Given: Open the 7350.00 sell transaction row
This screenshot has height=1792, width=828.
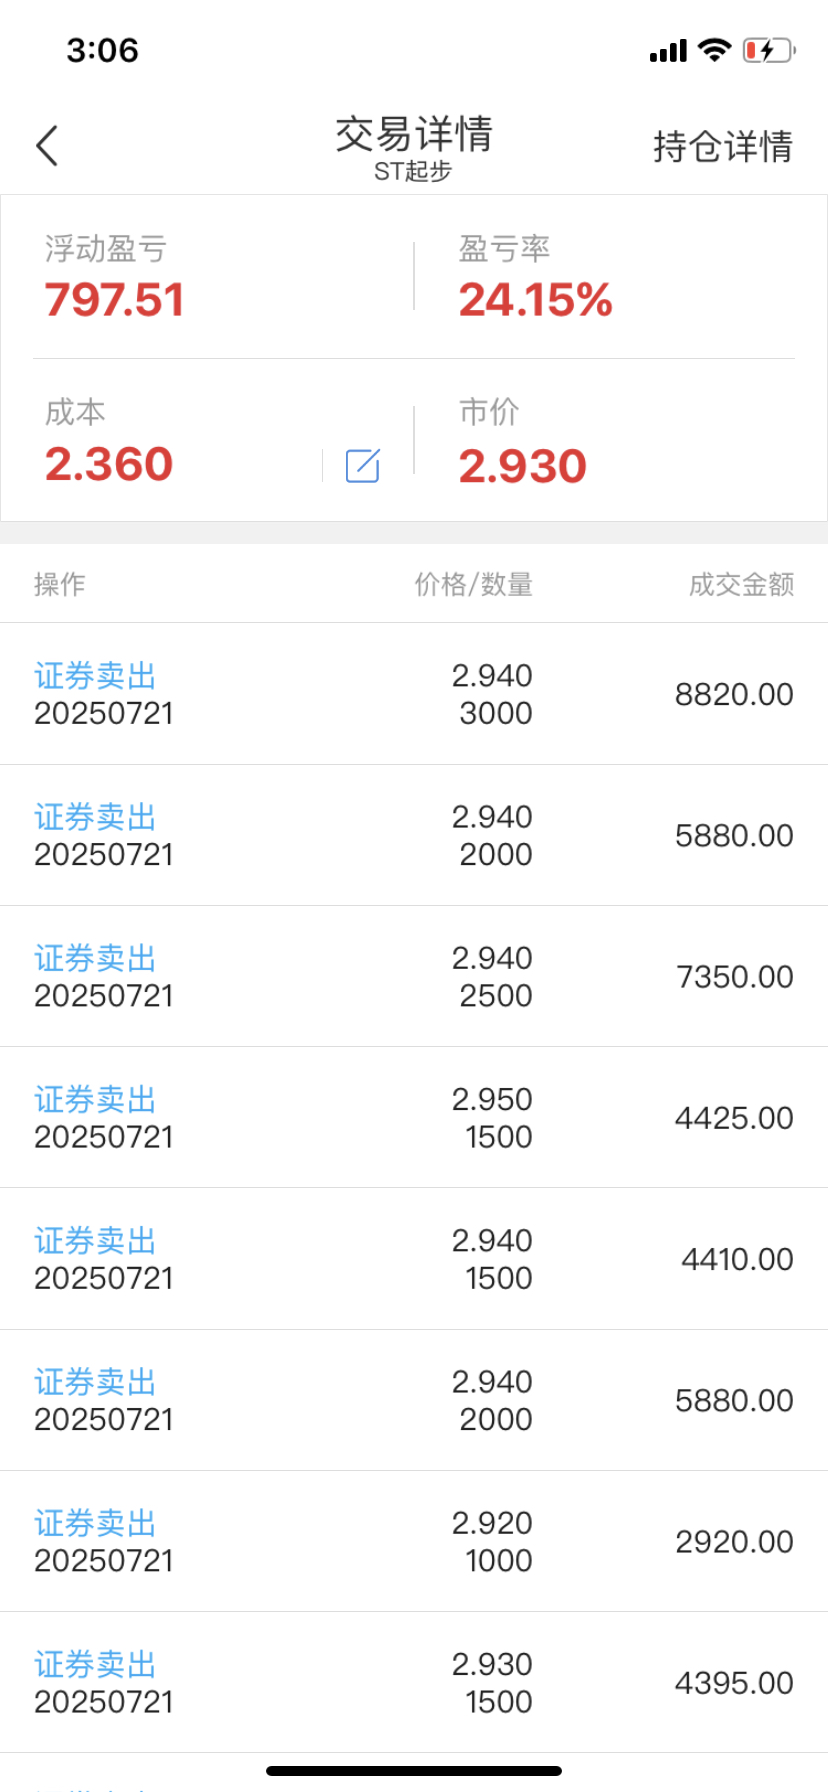Looking at the screenshot, I should click(x=414, y=976).
